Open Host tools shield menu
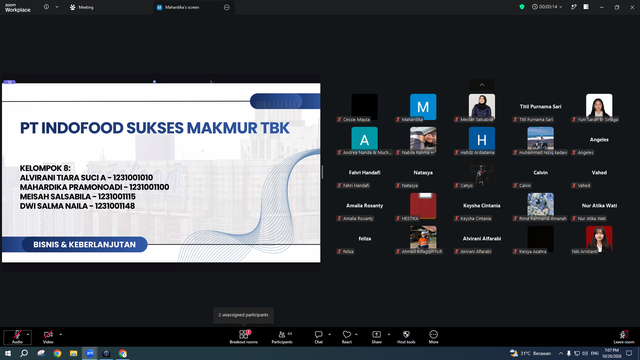640x360 pixels. point(406,337)
